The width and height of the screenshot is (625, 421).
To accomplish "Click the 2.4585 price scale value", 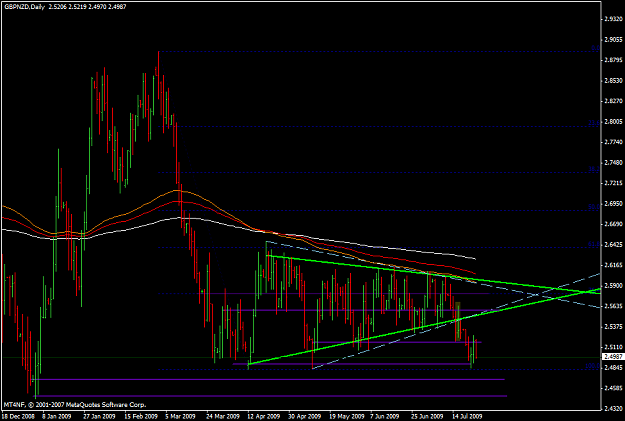I will click(x=613, y=388).
